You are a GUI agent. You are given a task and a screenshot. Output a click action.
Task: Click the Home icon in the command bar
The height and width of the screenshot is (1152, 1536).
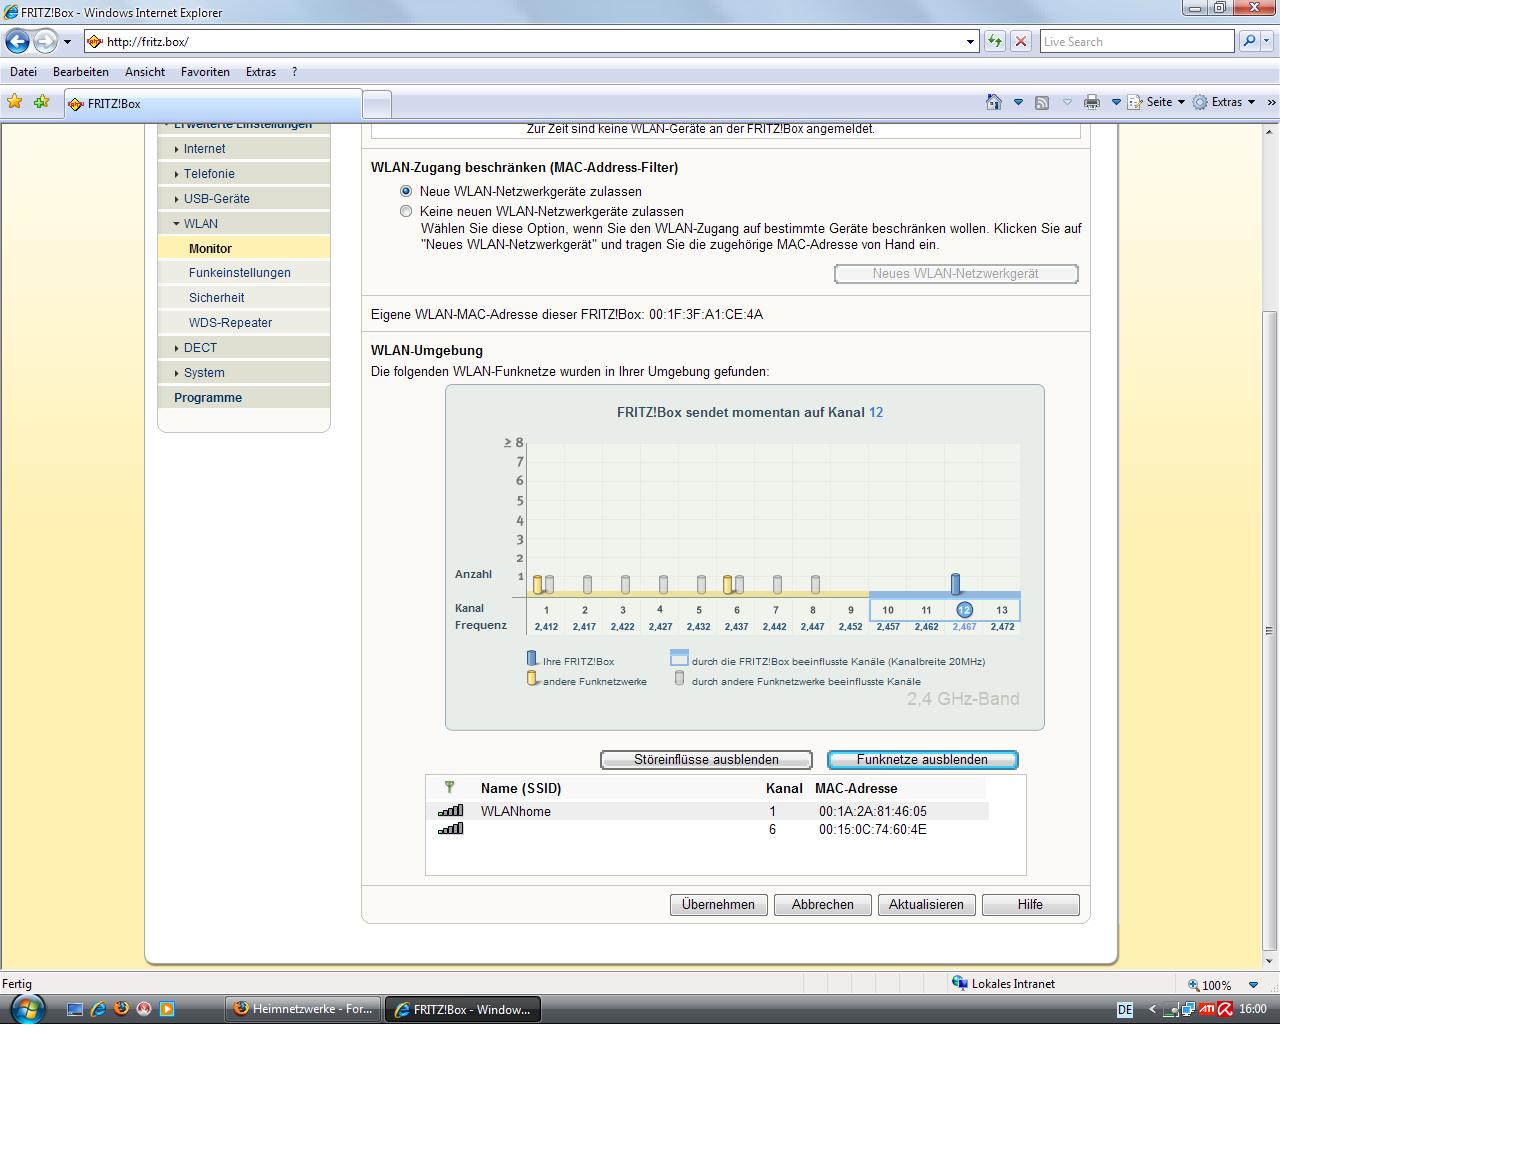coord(994,102)
